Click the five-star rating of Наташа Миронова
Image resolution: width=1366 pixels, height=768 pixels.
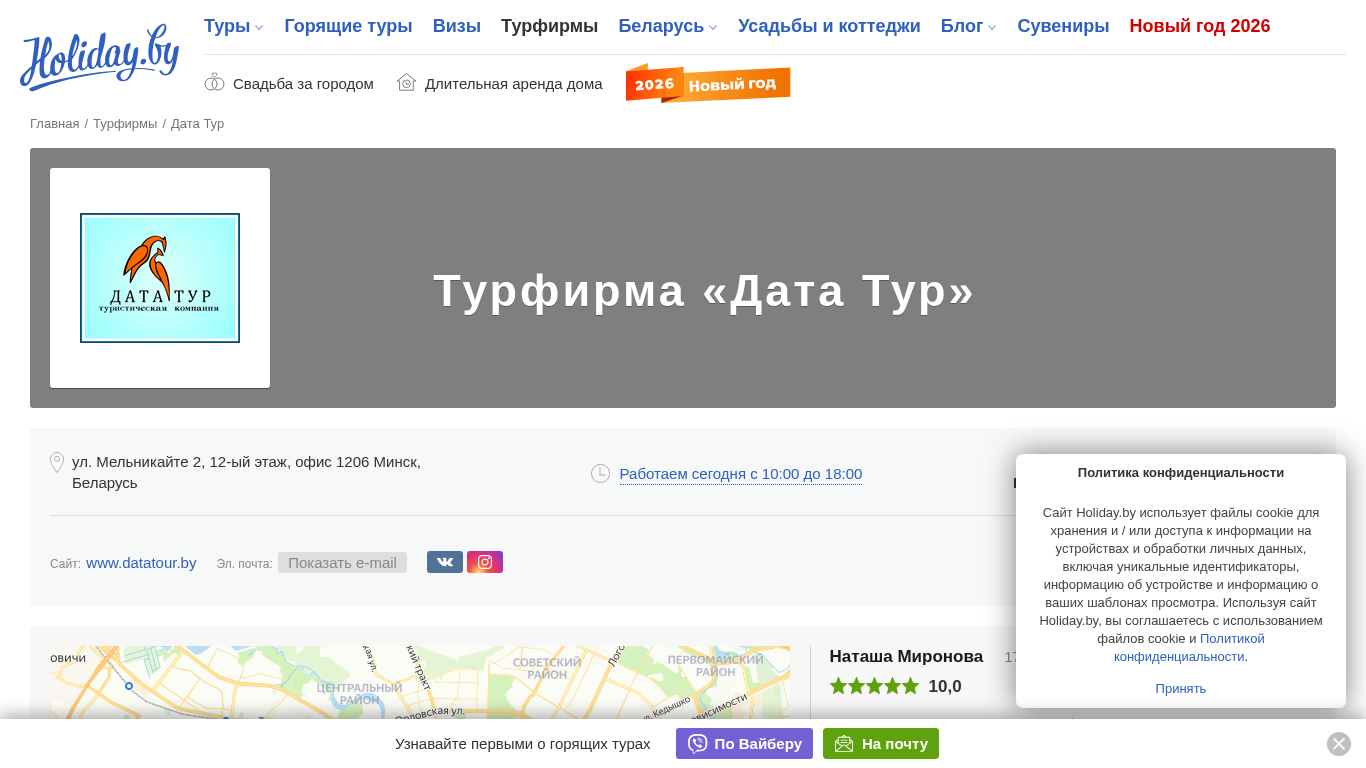pos(874,686)
